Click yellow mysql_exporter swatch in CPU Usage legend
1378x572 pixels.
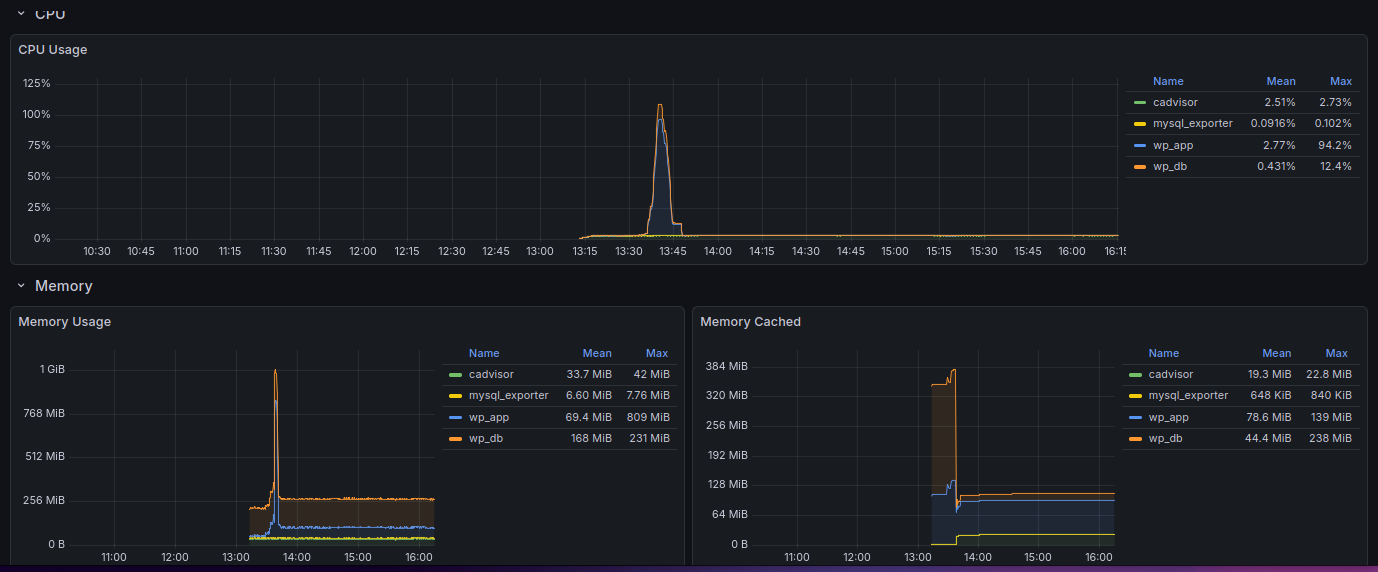pos(1140,124)
